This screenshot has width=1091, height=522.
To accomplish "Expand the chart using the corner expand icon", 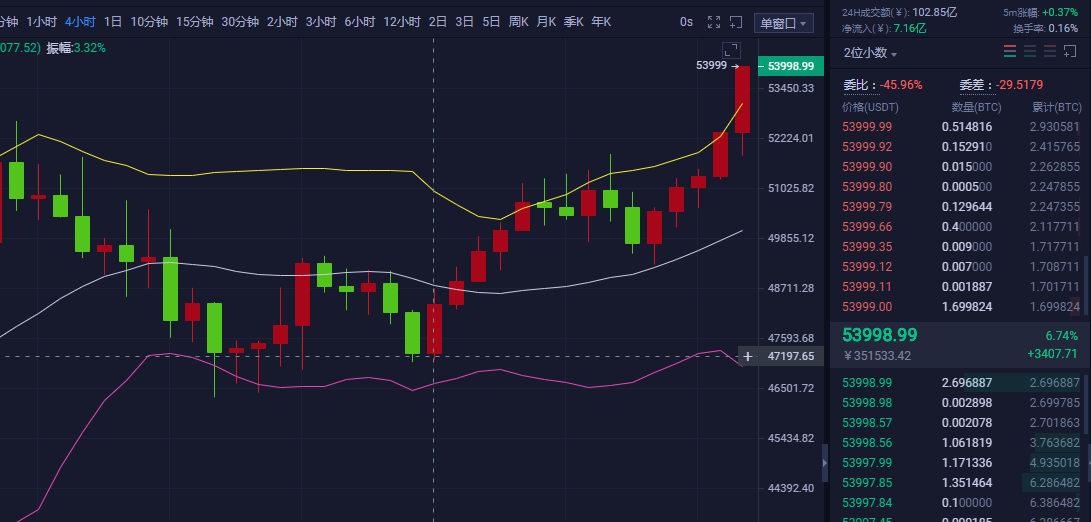I will coord(731,50).
